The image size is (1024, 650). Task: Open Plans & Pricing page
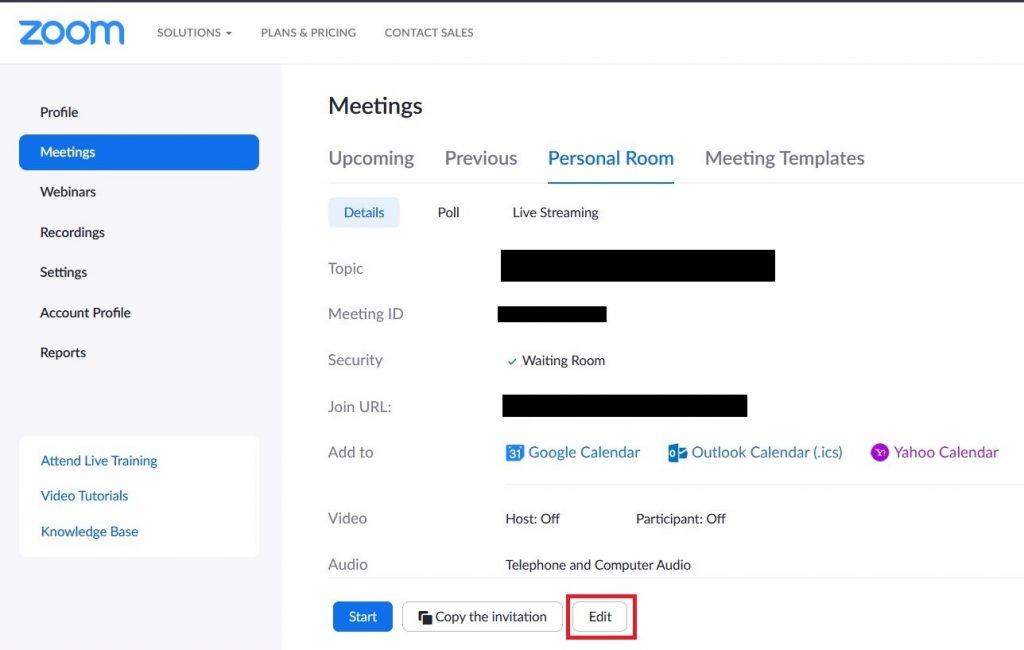pos(308,33)
